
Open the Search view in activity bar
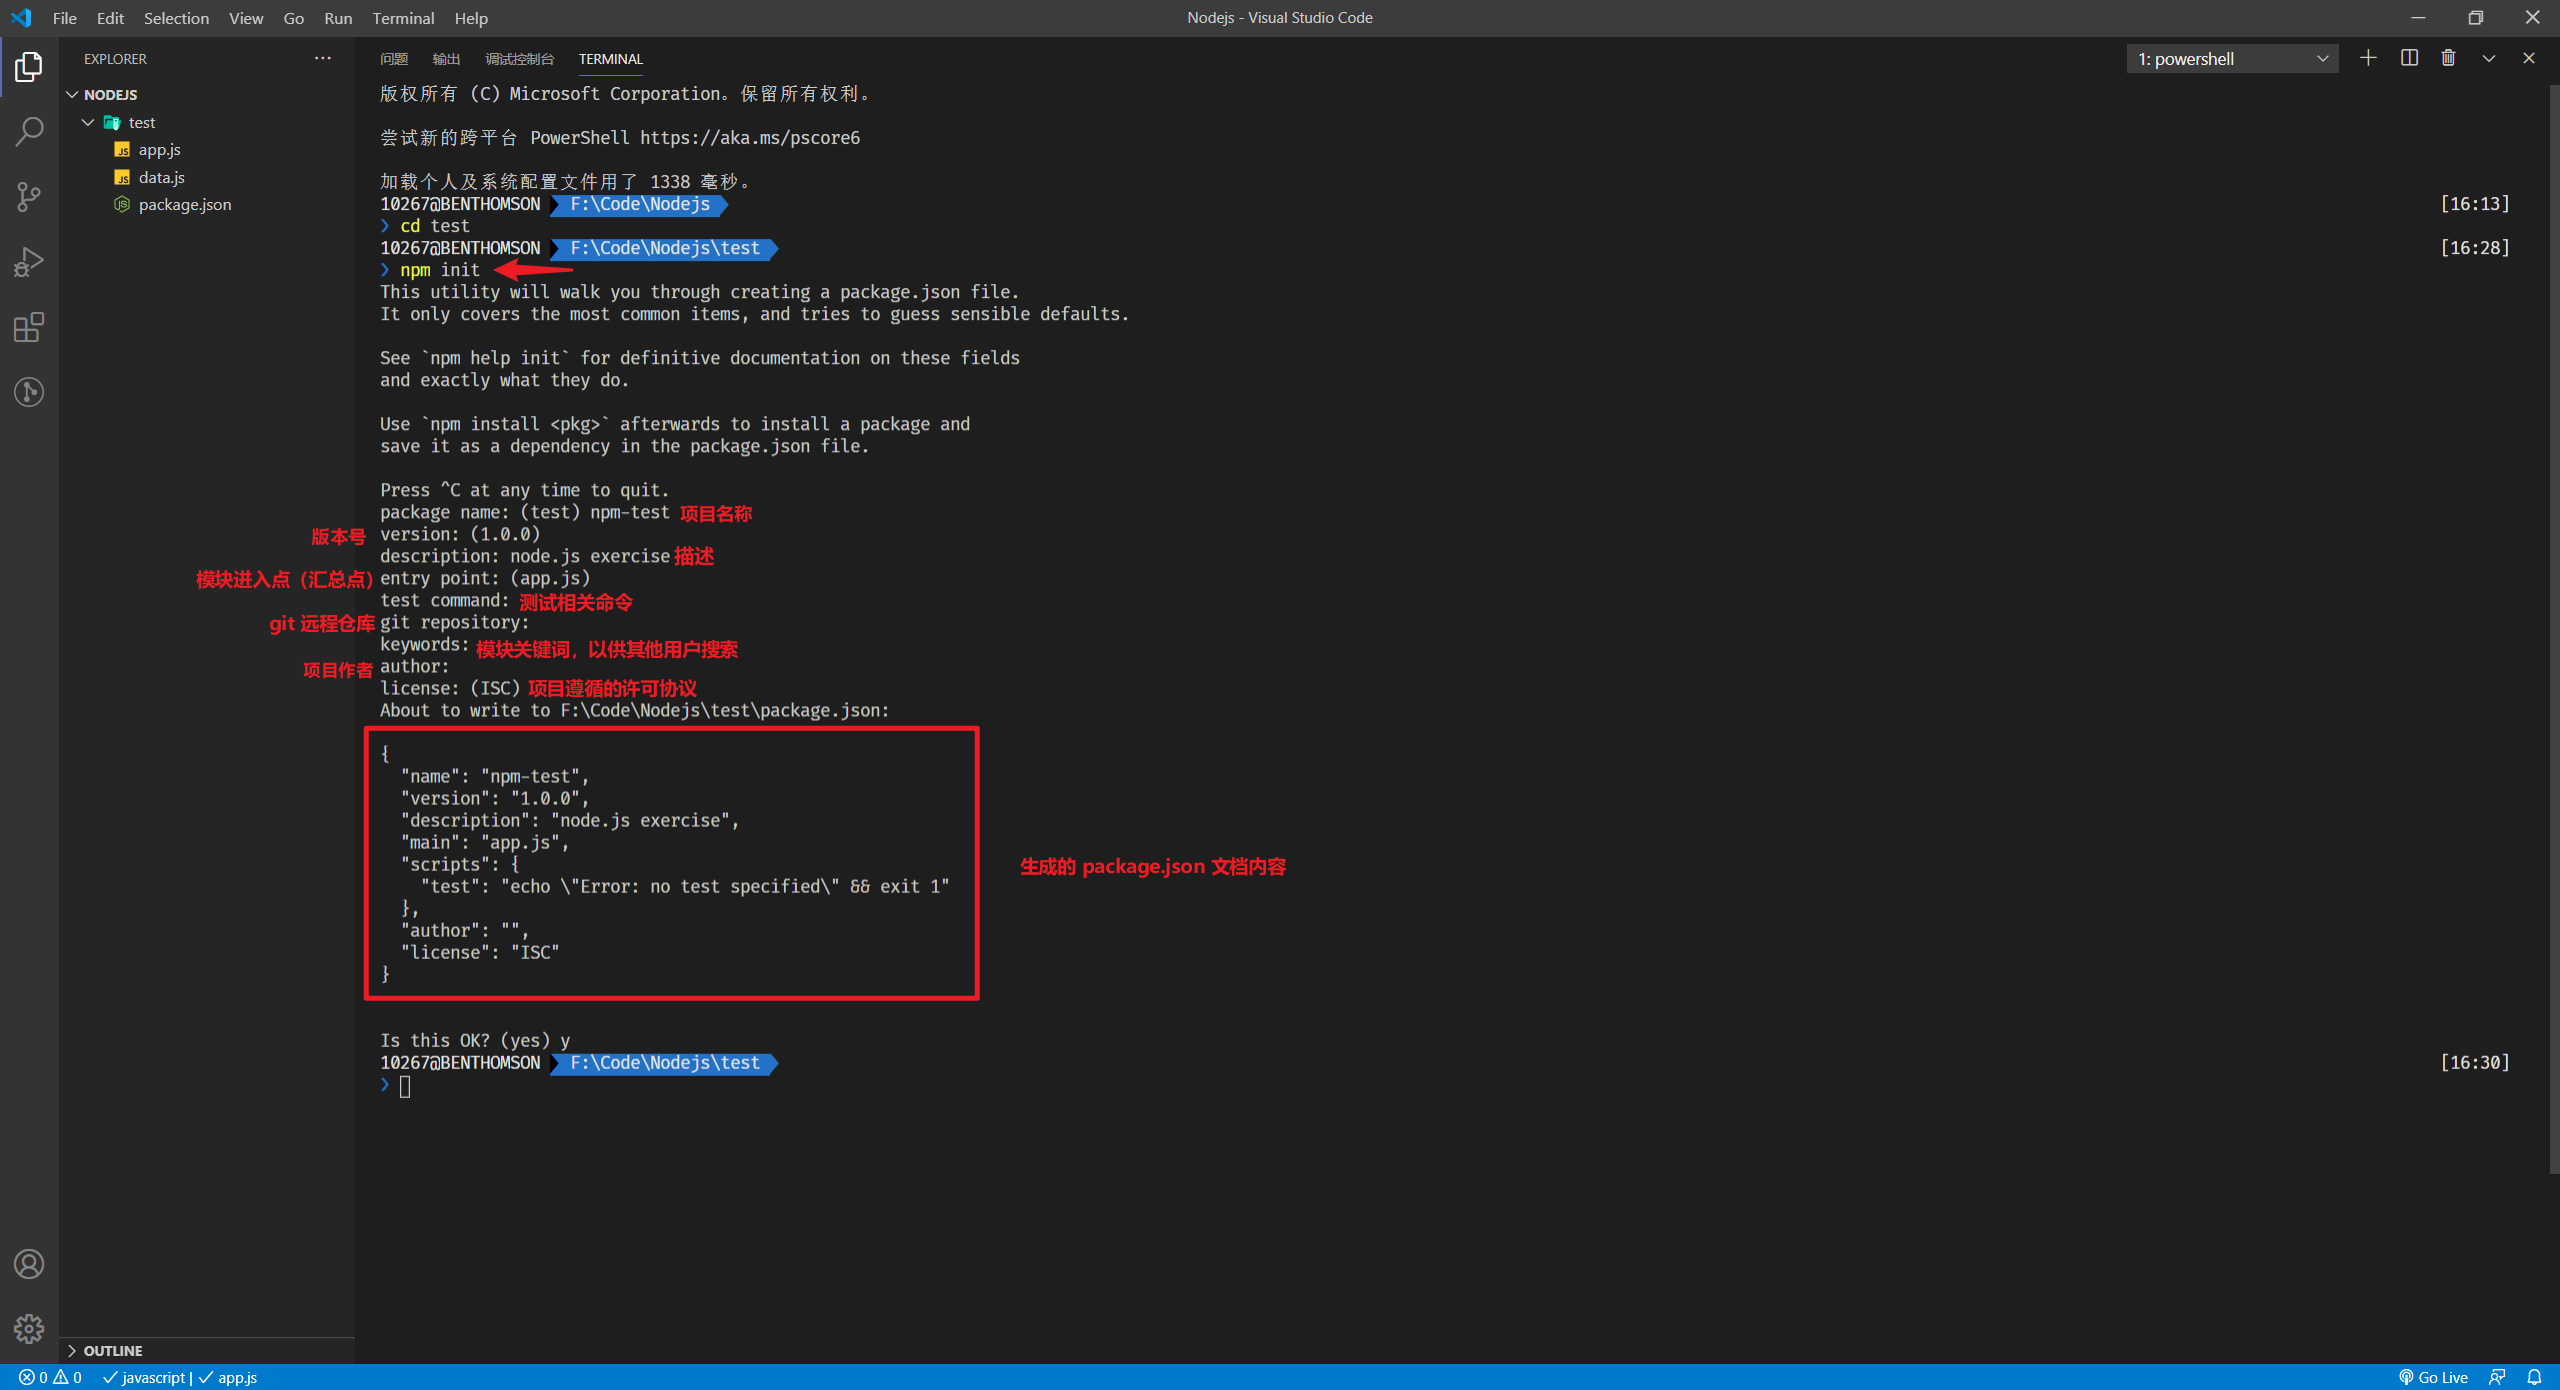coord(29,131)
